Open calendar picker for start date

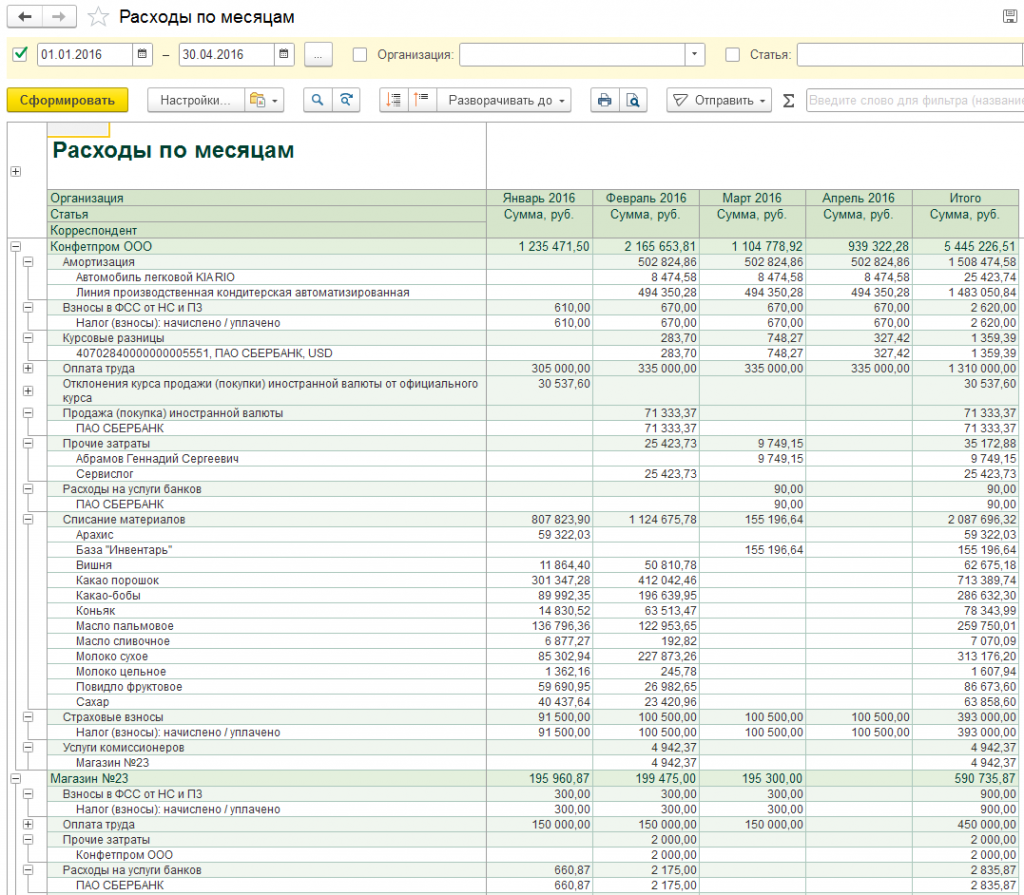(143, 54)
